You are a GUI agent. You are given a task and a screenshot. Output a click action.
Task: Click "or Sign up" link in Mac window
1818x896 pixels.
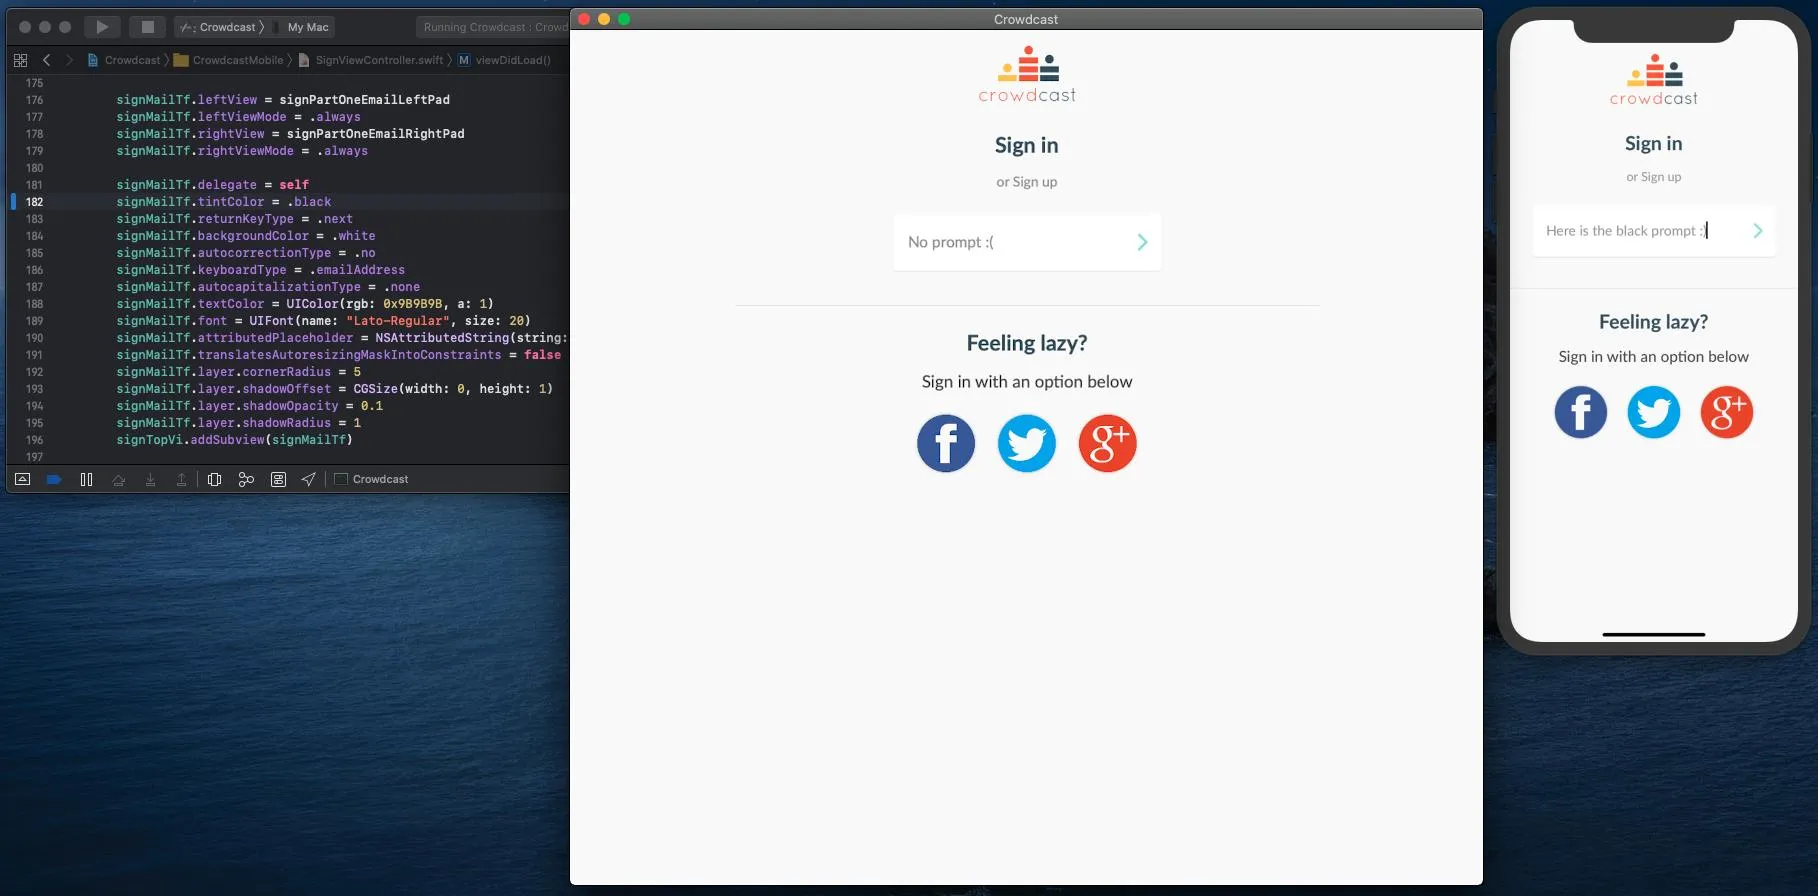tap(1026, 182)
